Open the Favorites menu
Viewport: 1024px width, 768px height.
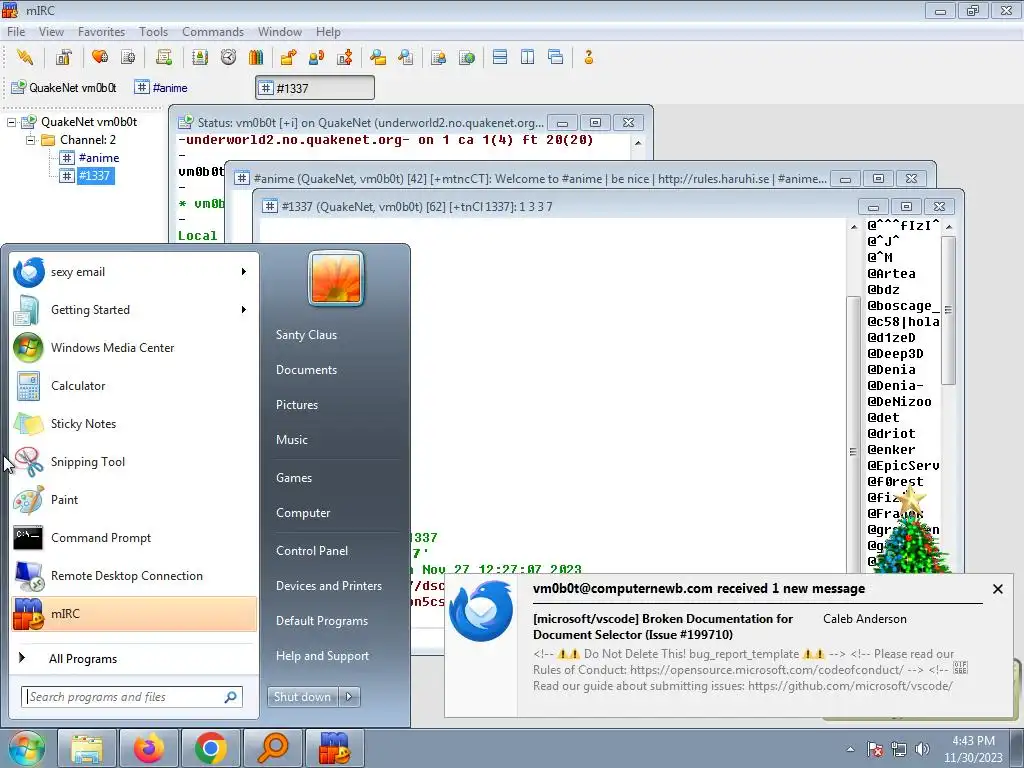[x=101, y=31]
